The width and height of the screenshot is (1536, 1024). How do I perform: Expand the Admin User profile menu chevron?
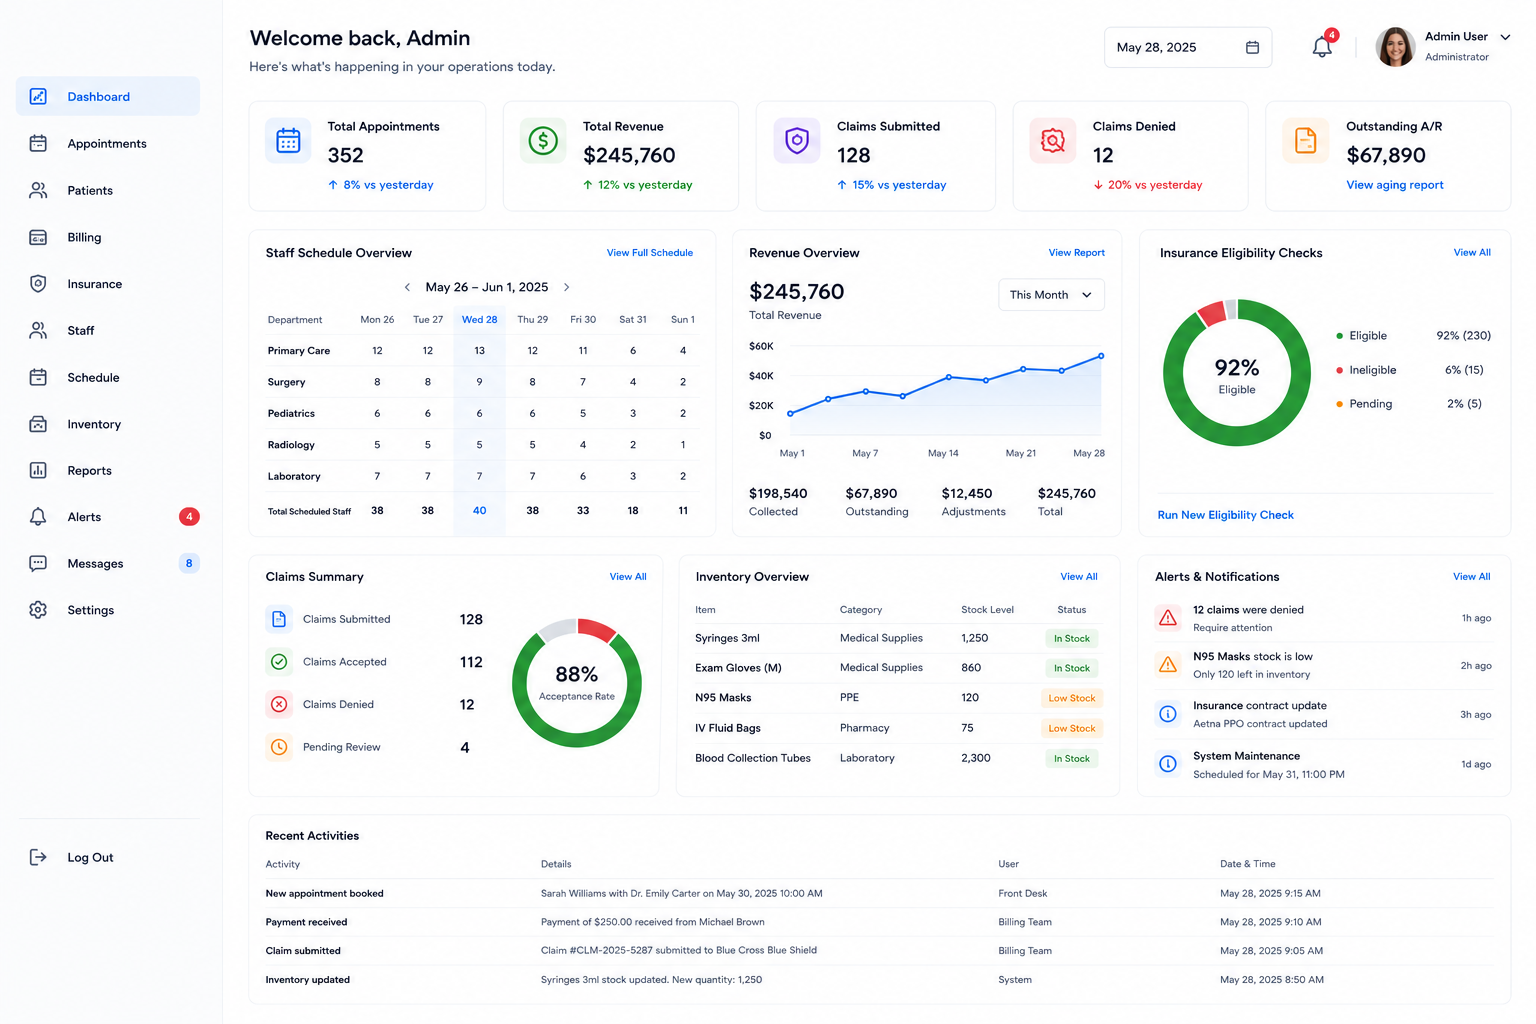click(x=1505, y=37)
